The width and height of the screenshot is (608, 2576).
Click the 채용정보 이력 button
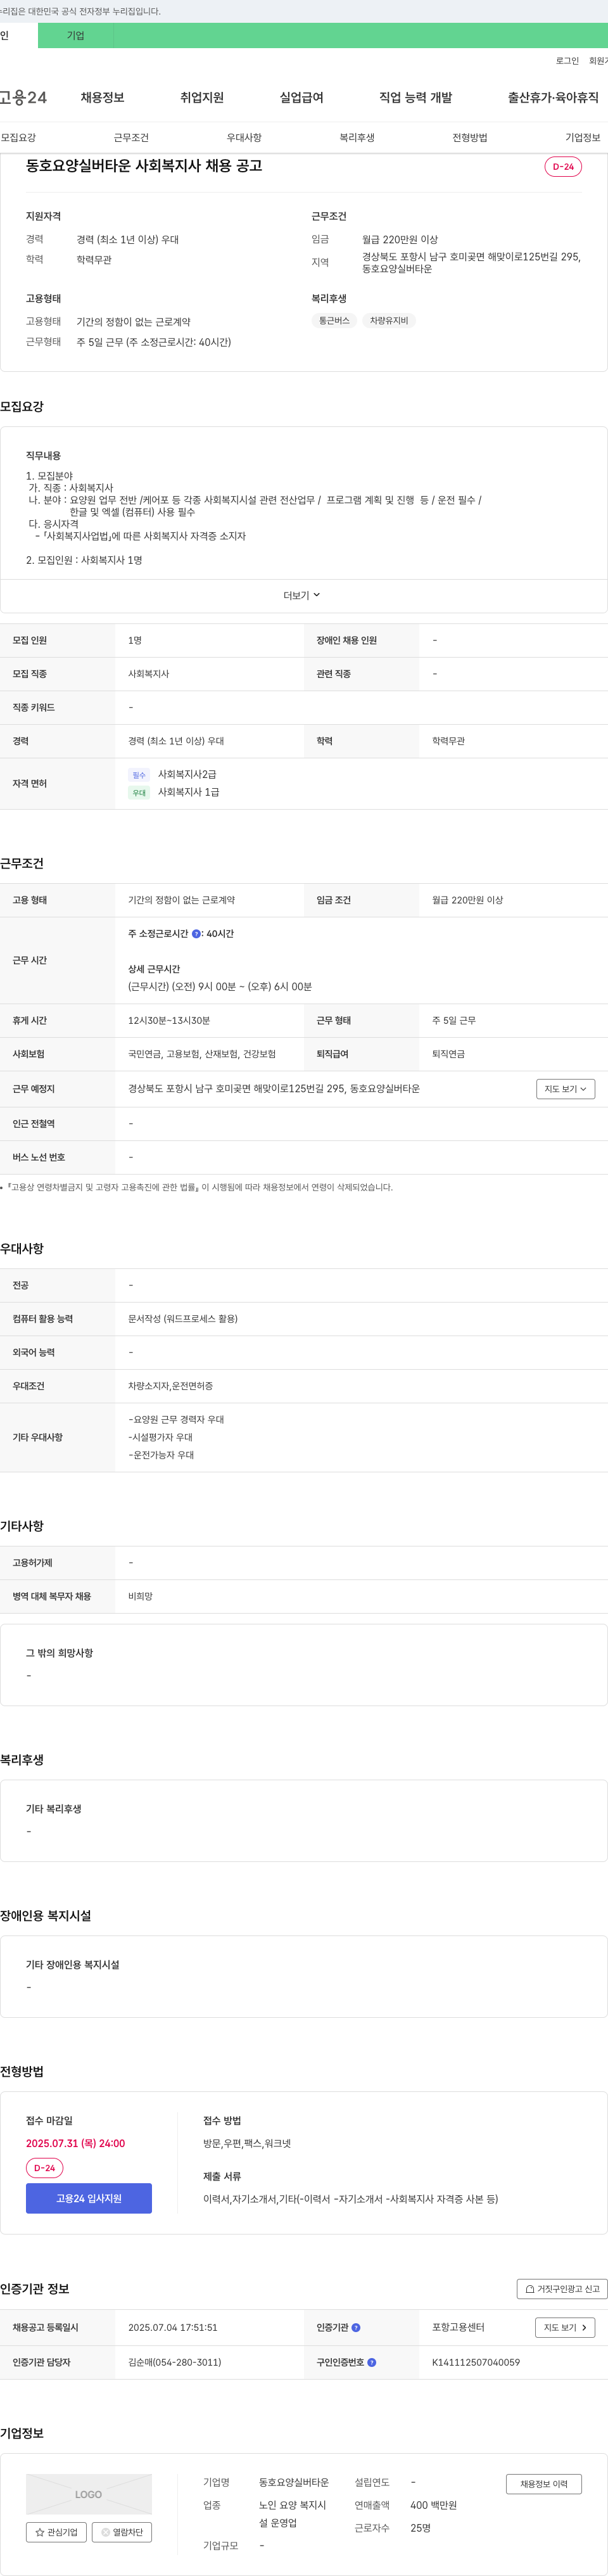(544, 2483)
